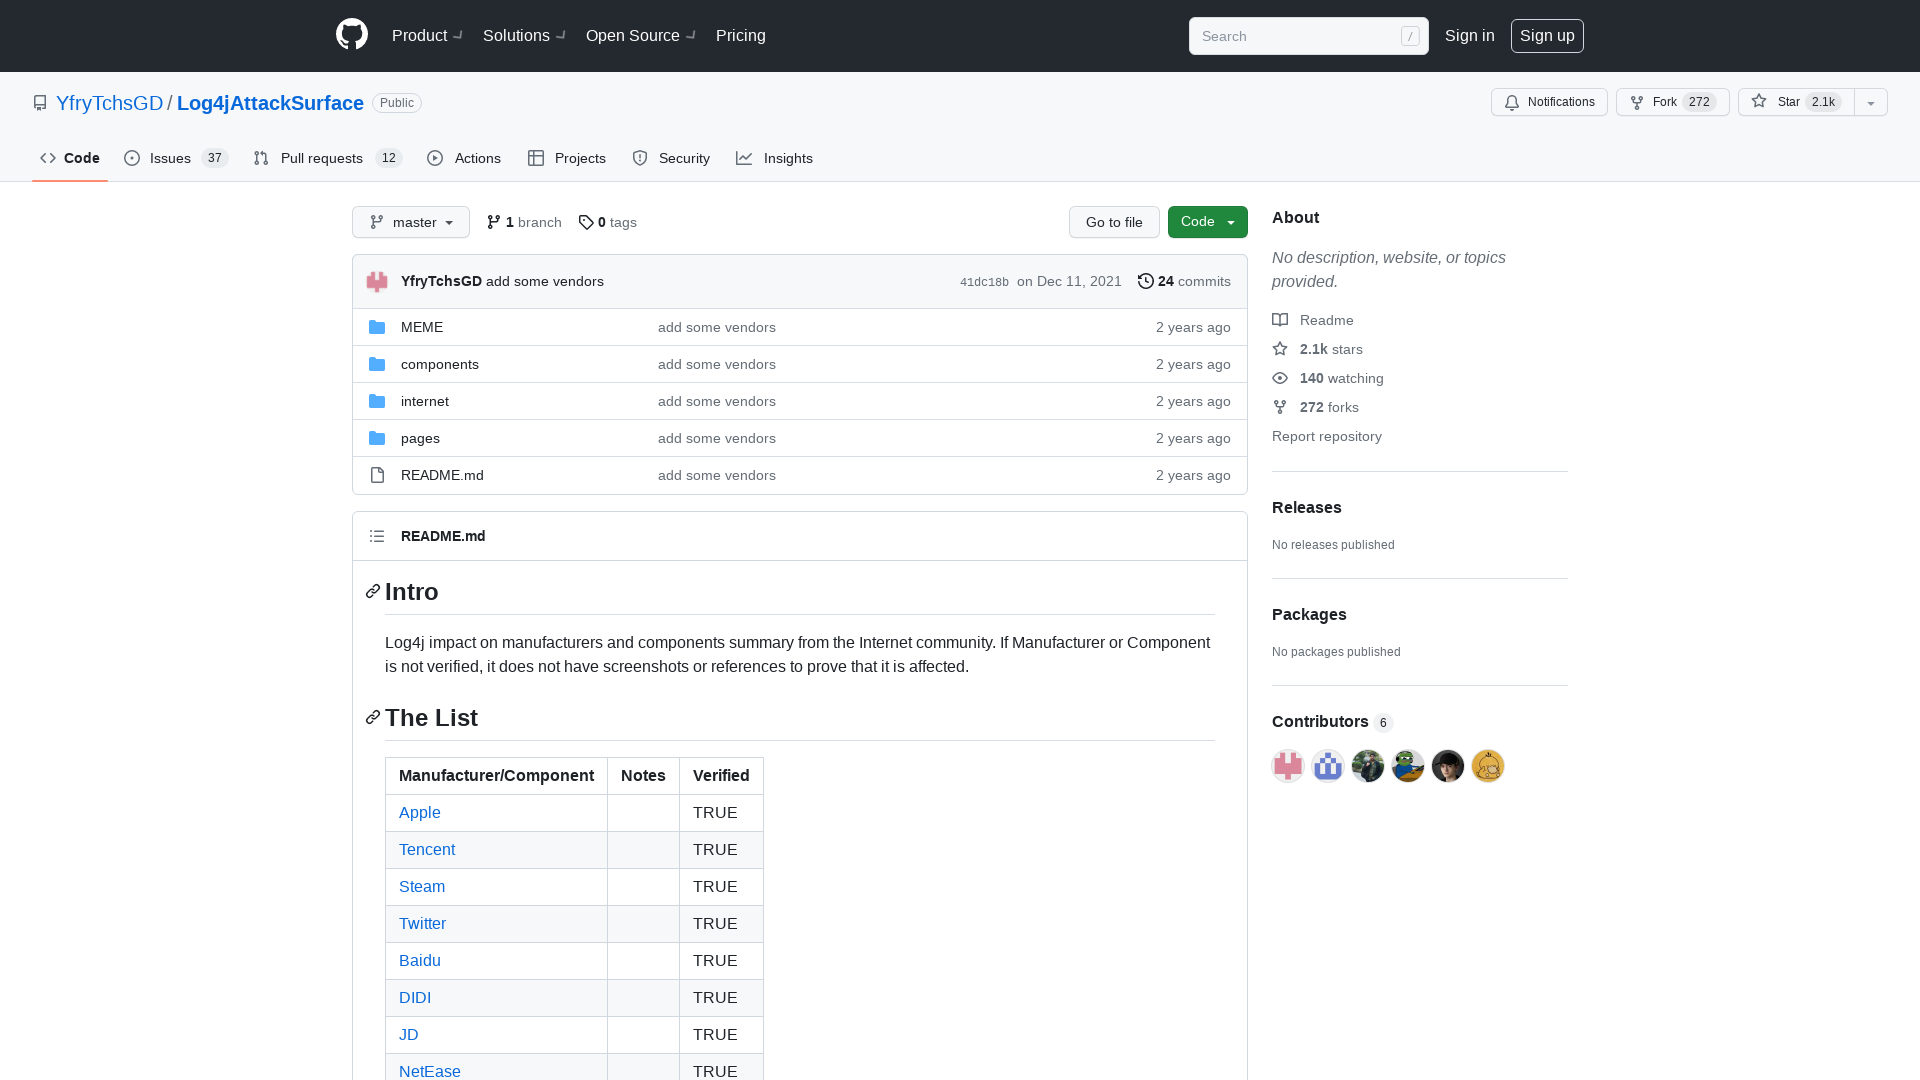Viewport: 1920px width, 1080px height.
Task: Open the Apple link in the table
Action: pos(420,813)
